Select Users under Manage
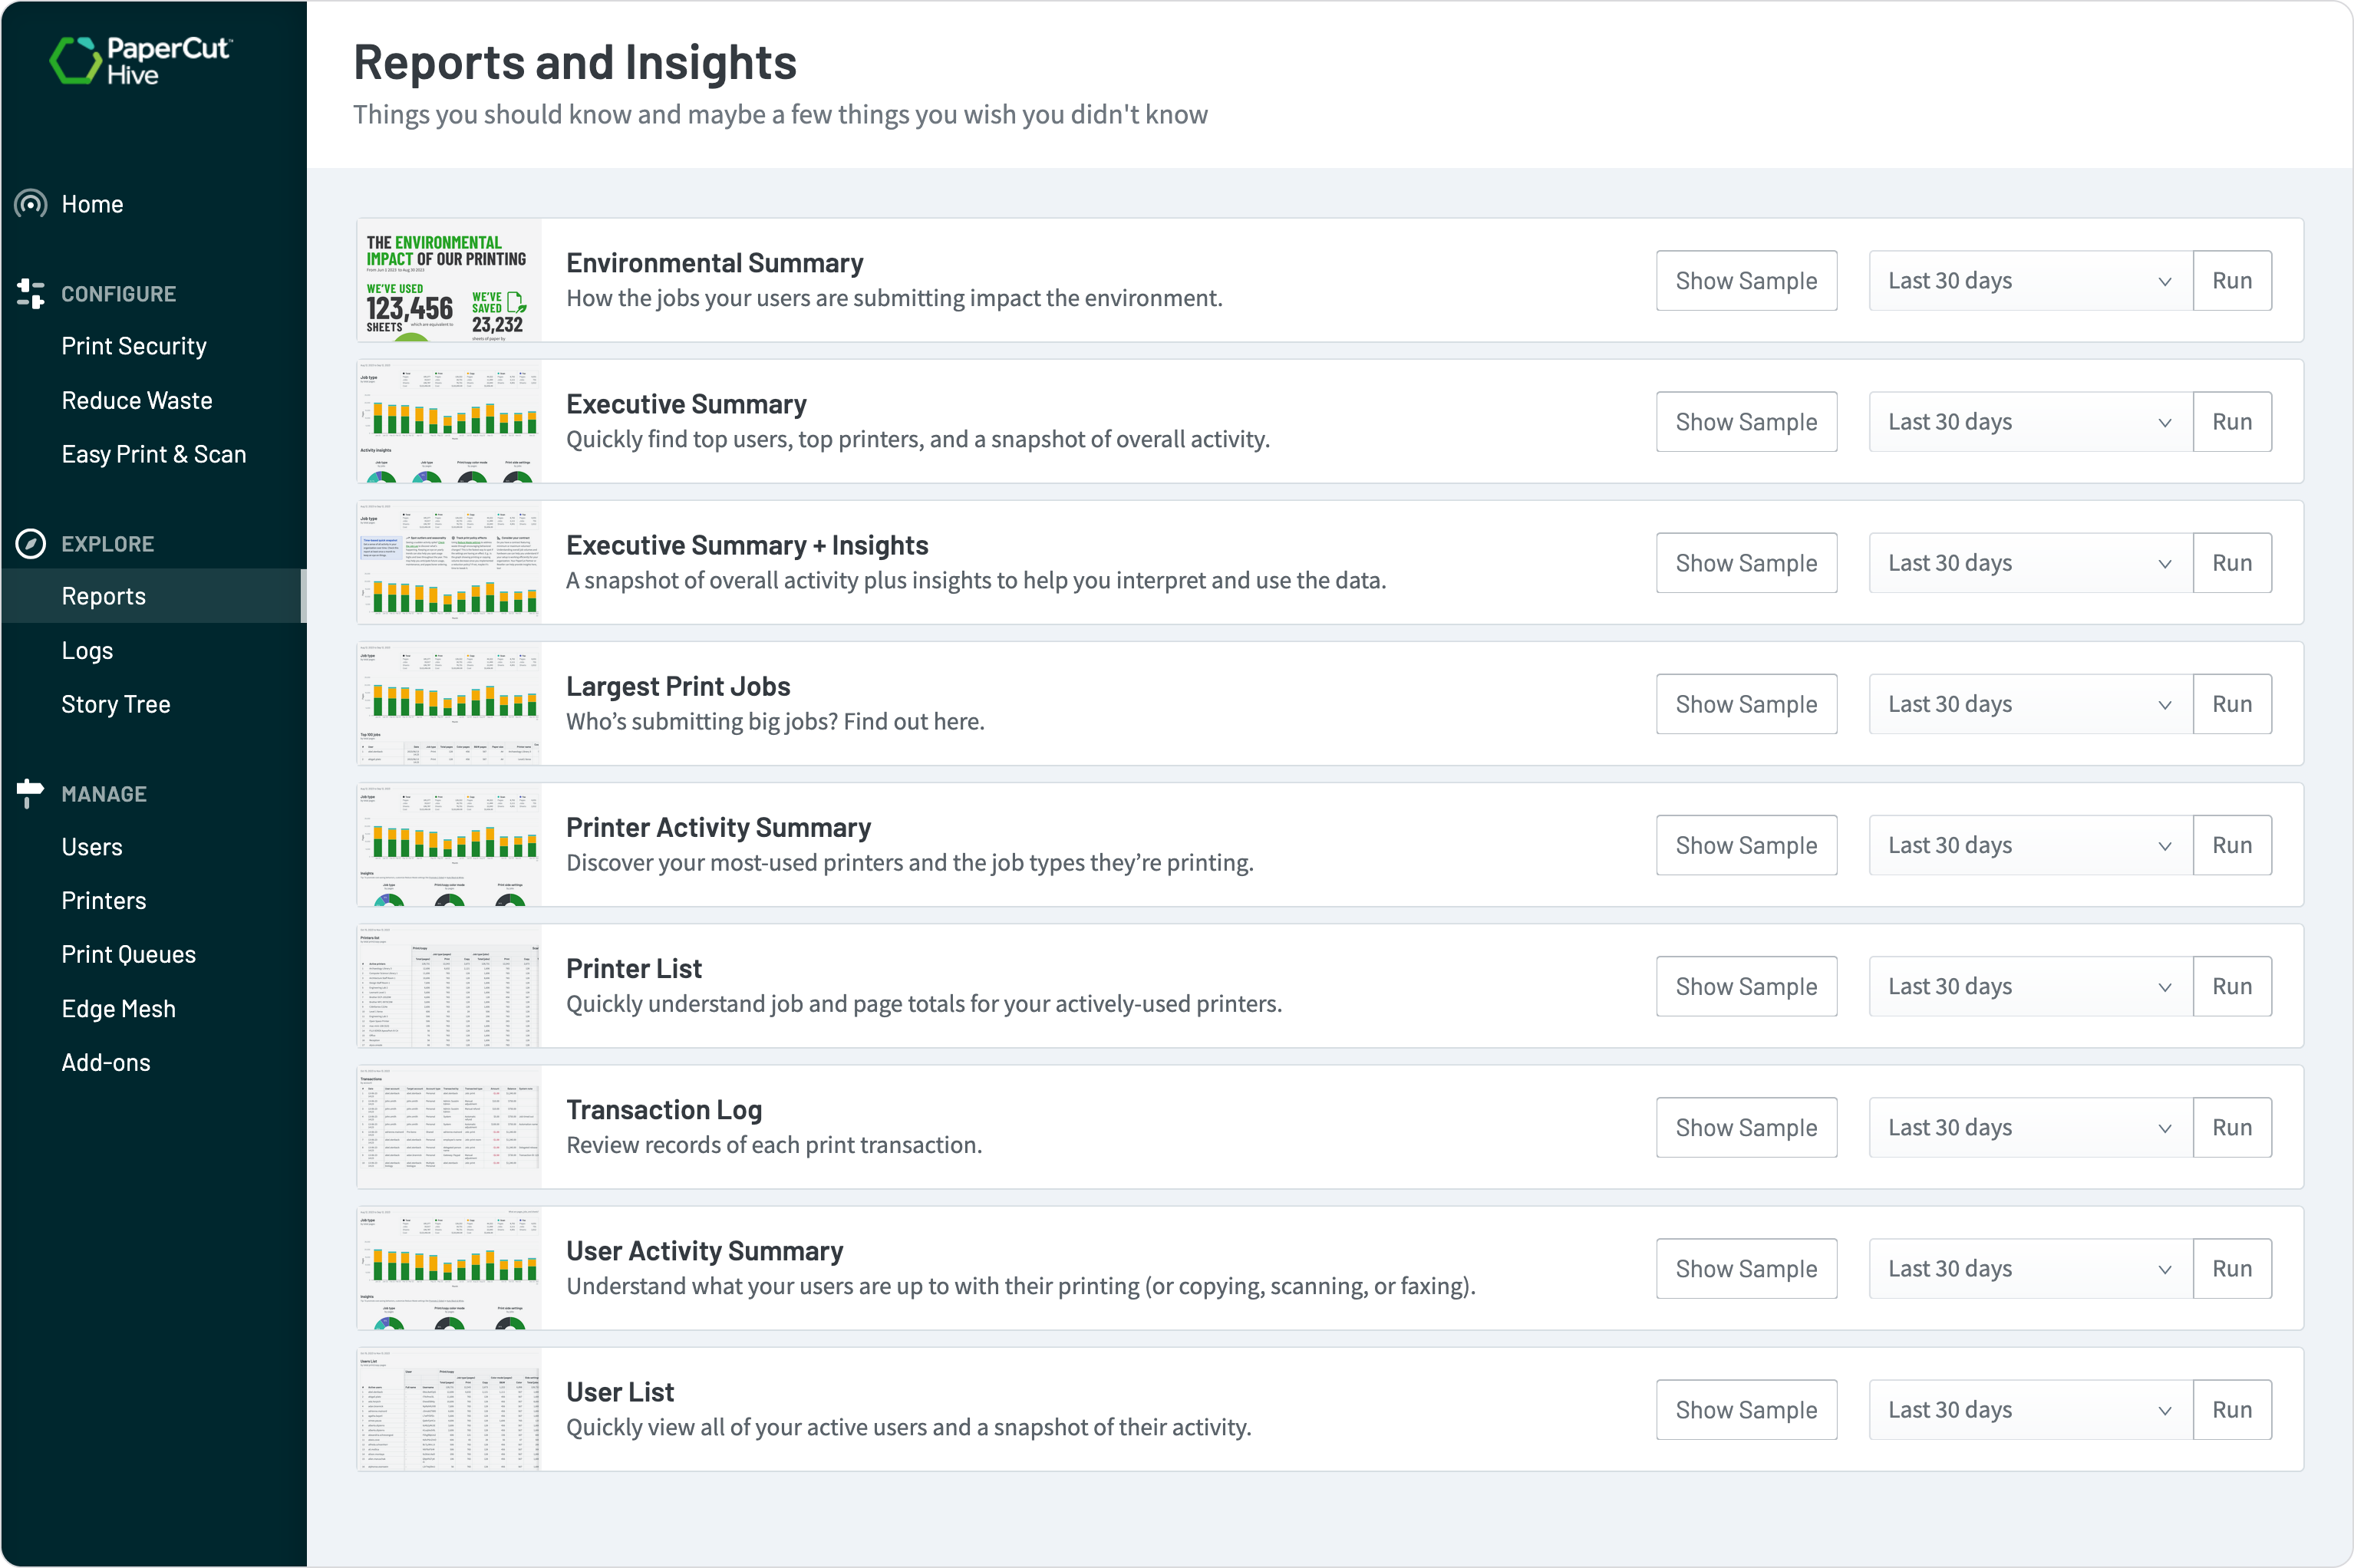 tap(92, 846)
